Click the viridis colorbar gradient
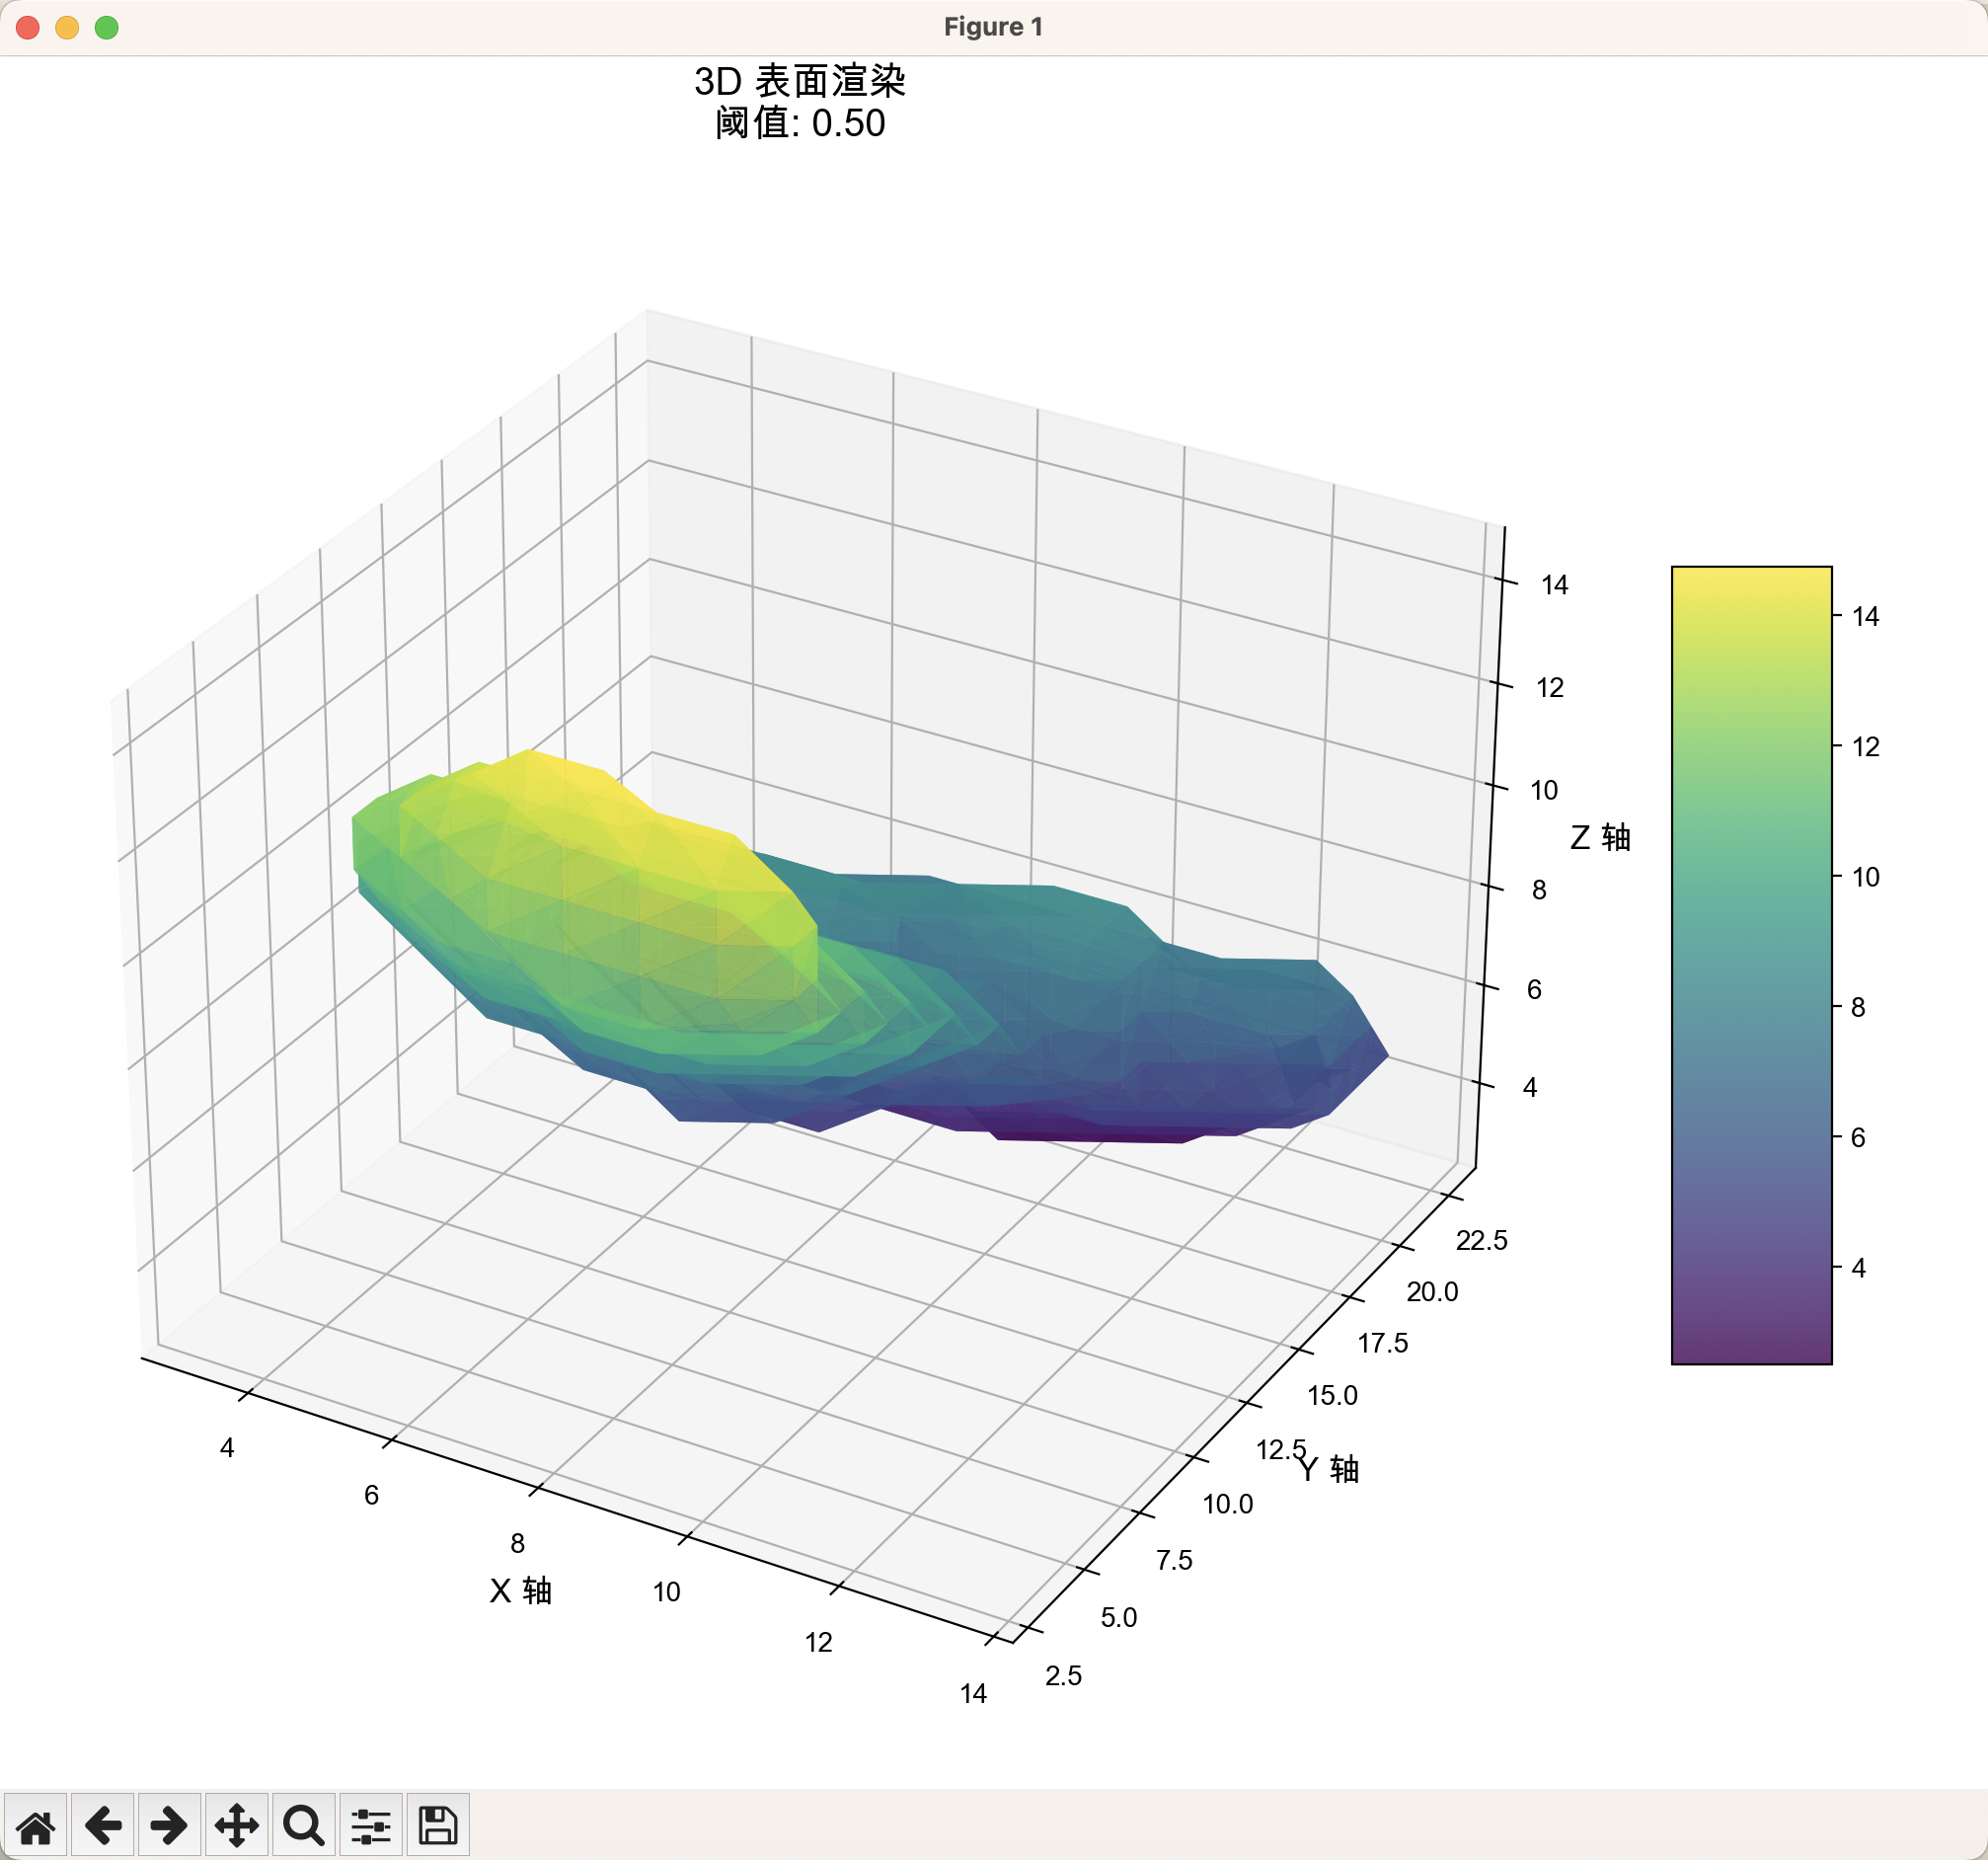 (x=1751, y=965)
